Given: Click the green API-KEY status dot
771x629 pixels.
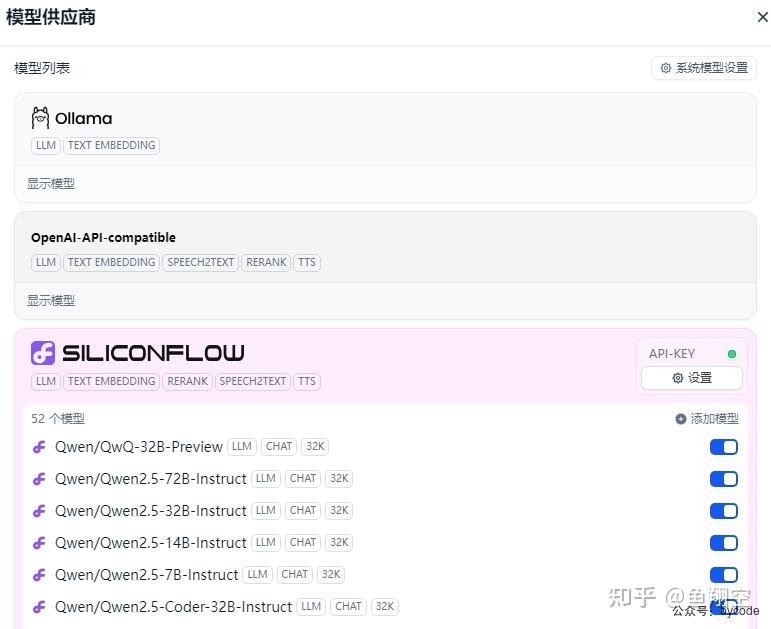Looking at the screenshot, I should point(732,354).
